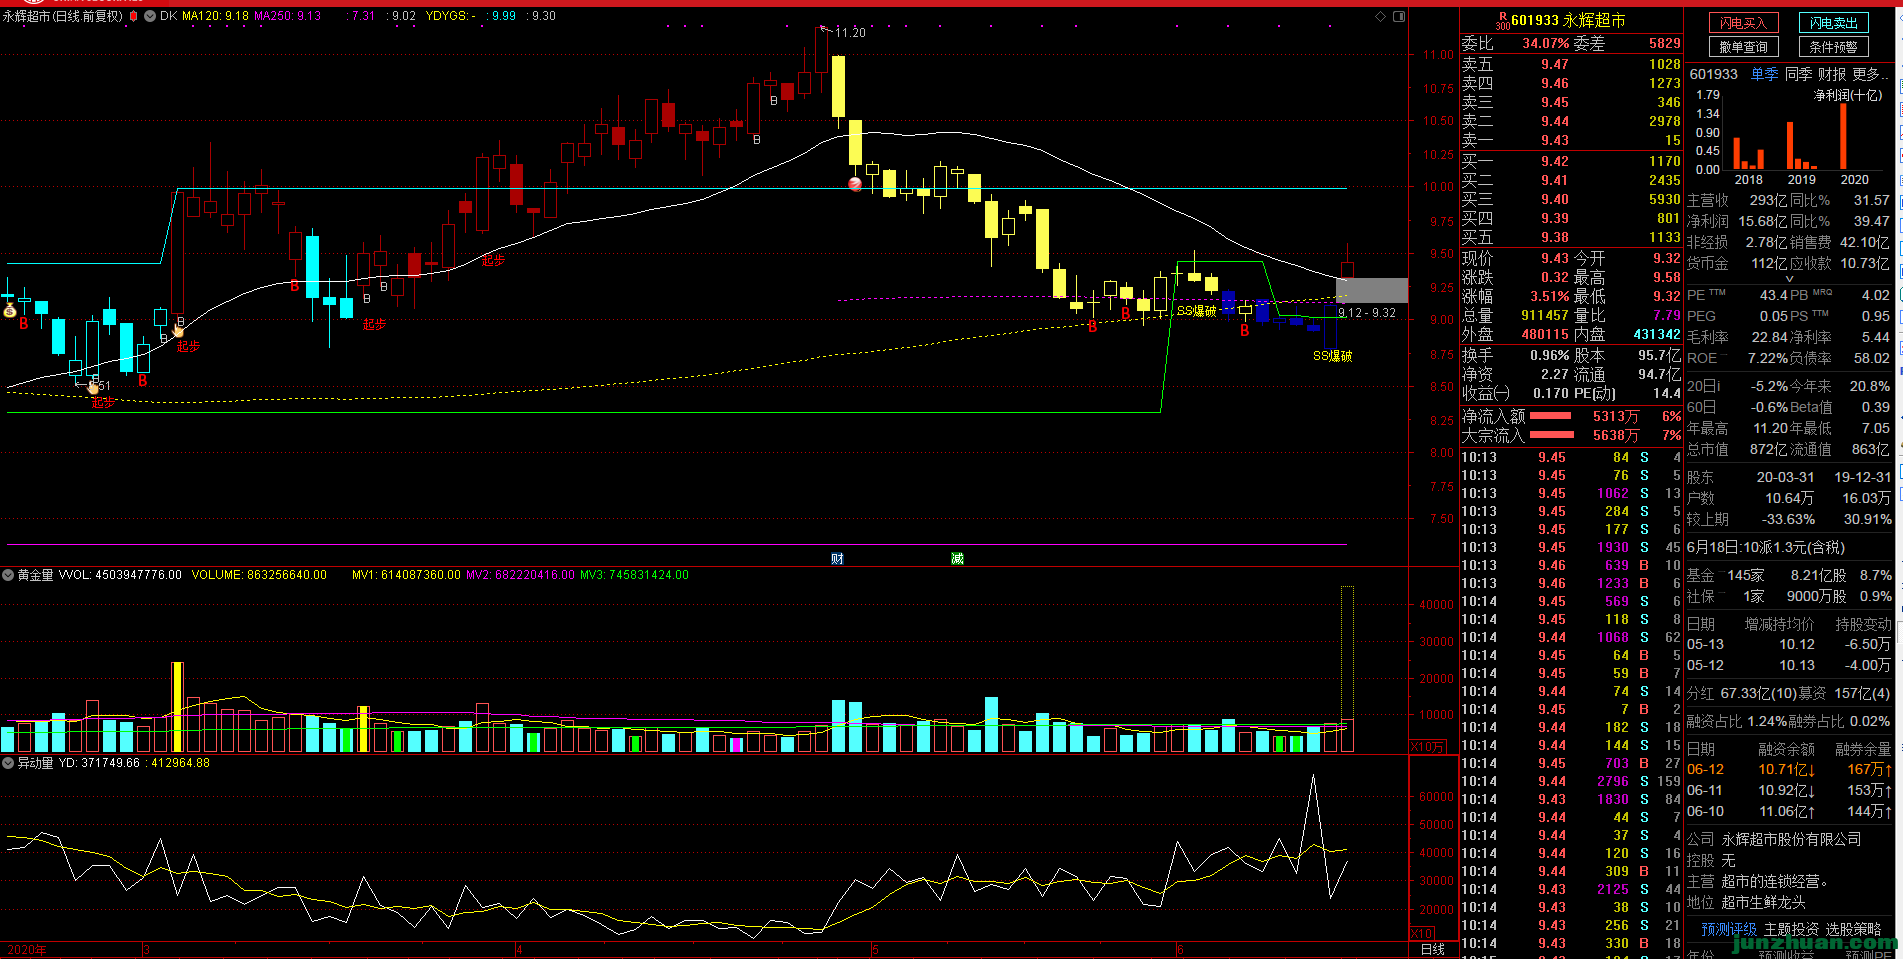Image resolution: width=1903 pixels, height=959 pixels.
Task: Click the 11.20 high price marker
Action: (x=850, y=33)
